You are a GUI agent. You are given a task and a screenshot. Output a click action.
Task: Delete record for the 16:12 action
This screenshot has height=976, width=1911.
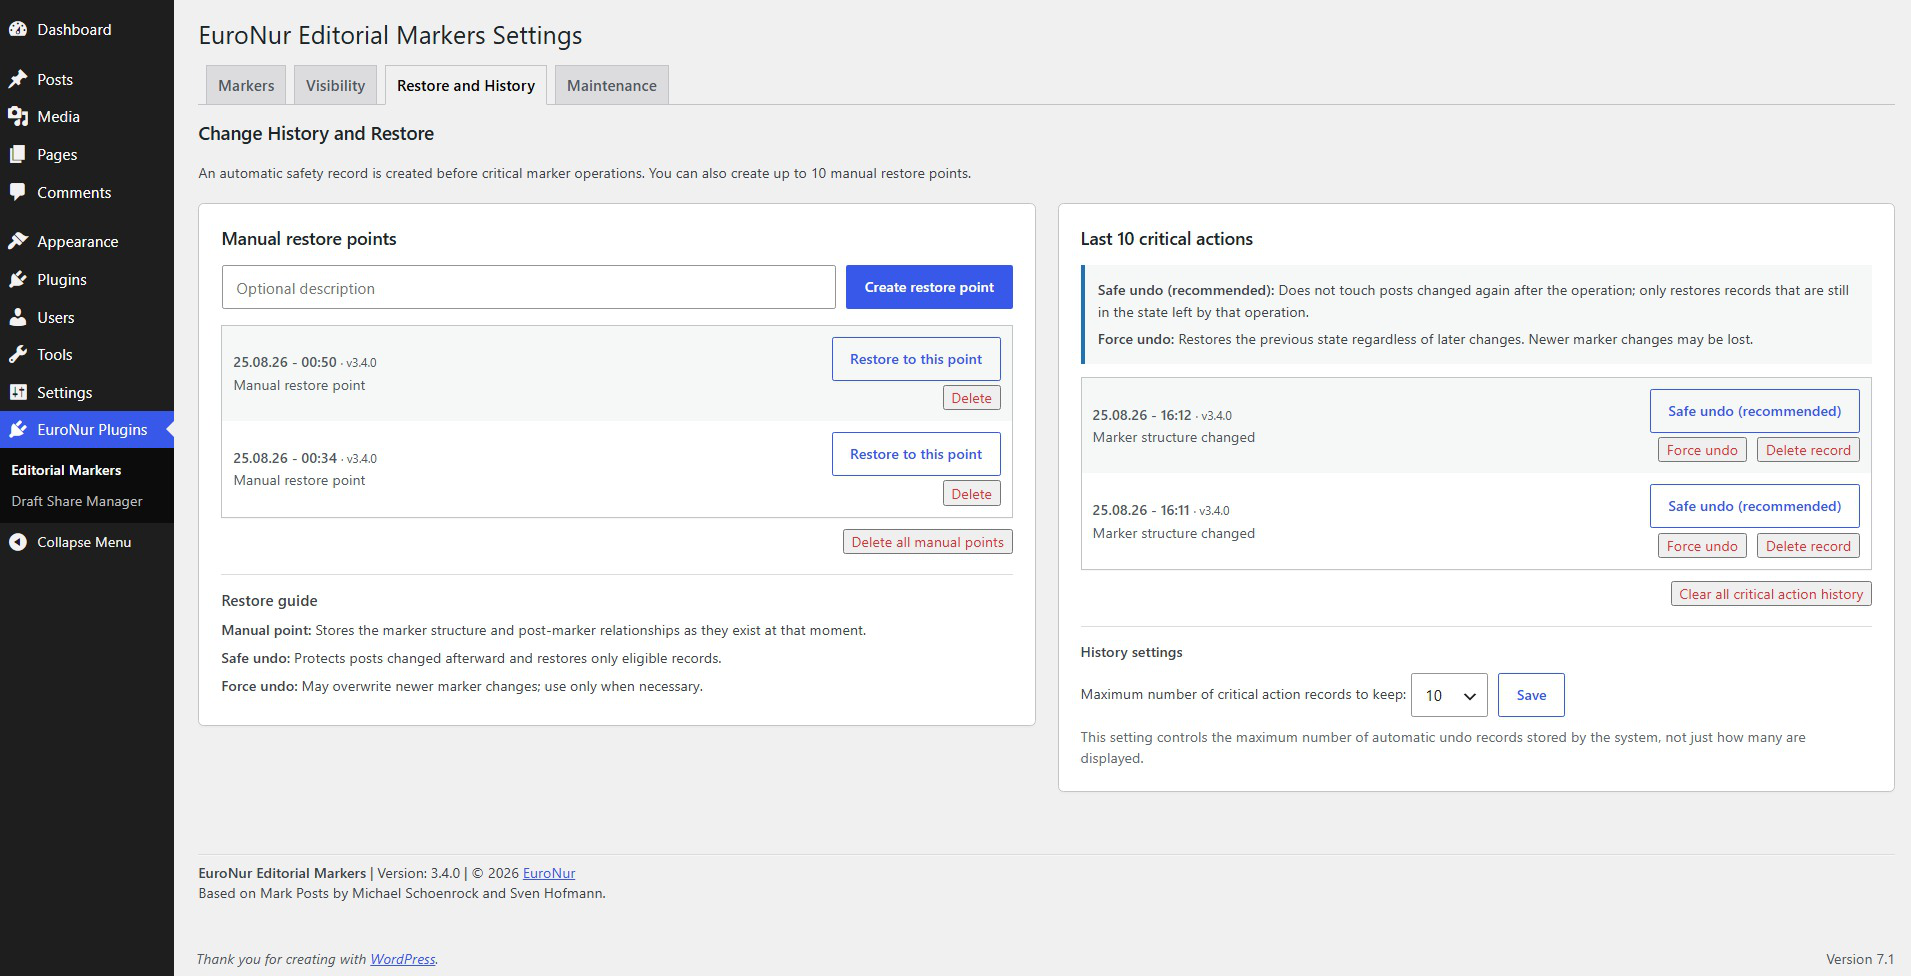[x=1808, y=450]
